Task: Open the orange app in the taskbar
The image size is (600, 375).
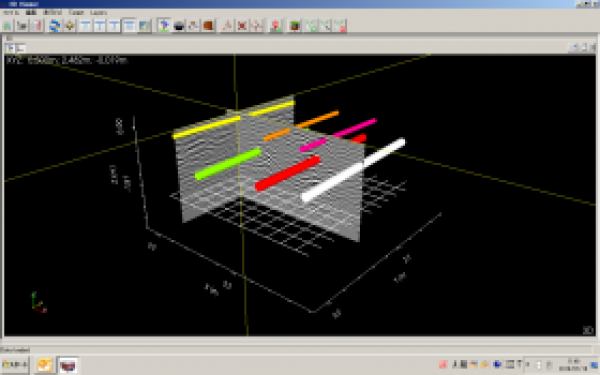Action: 44,365
